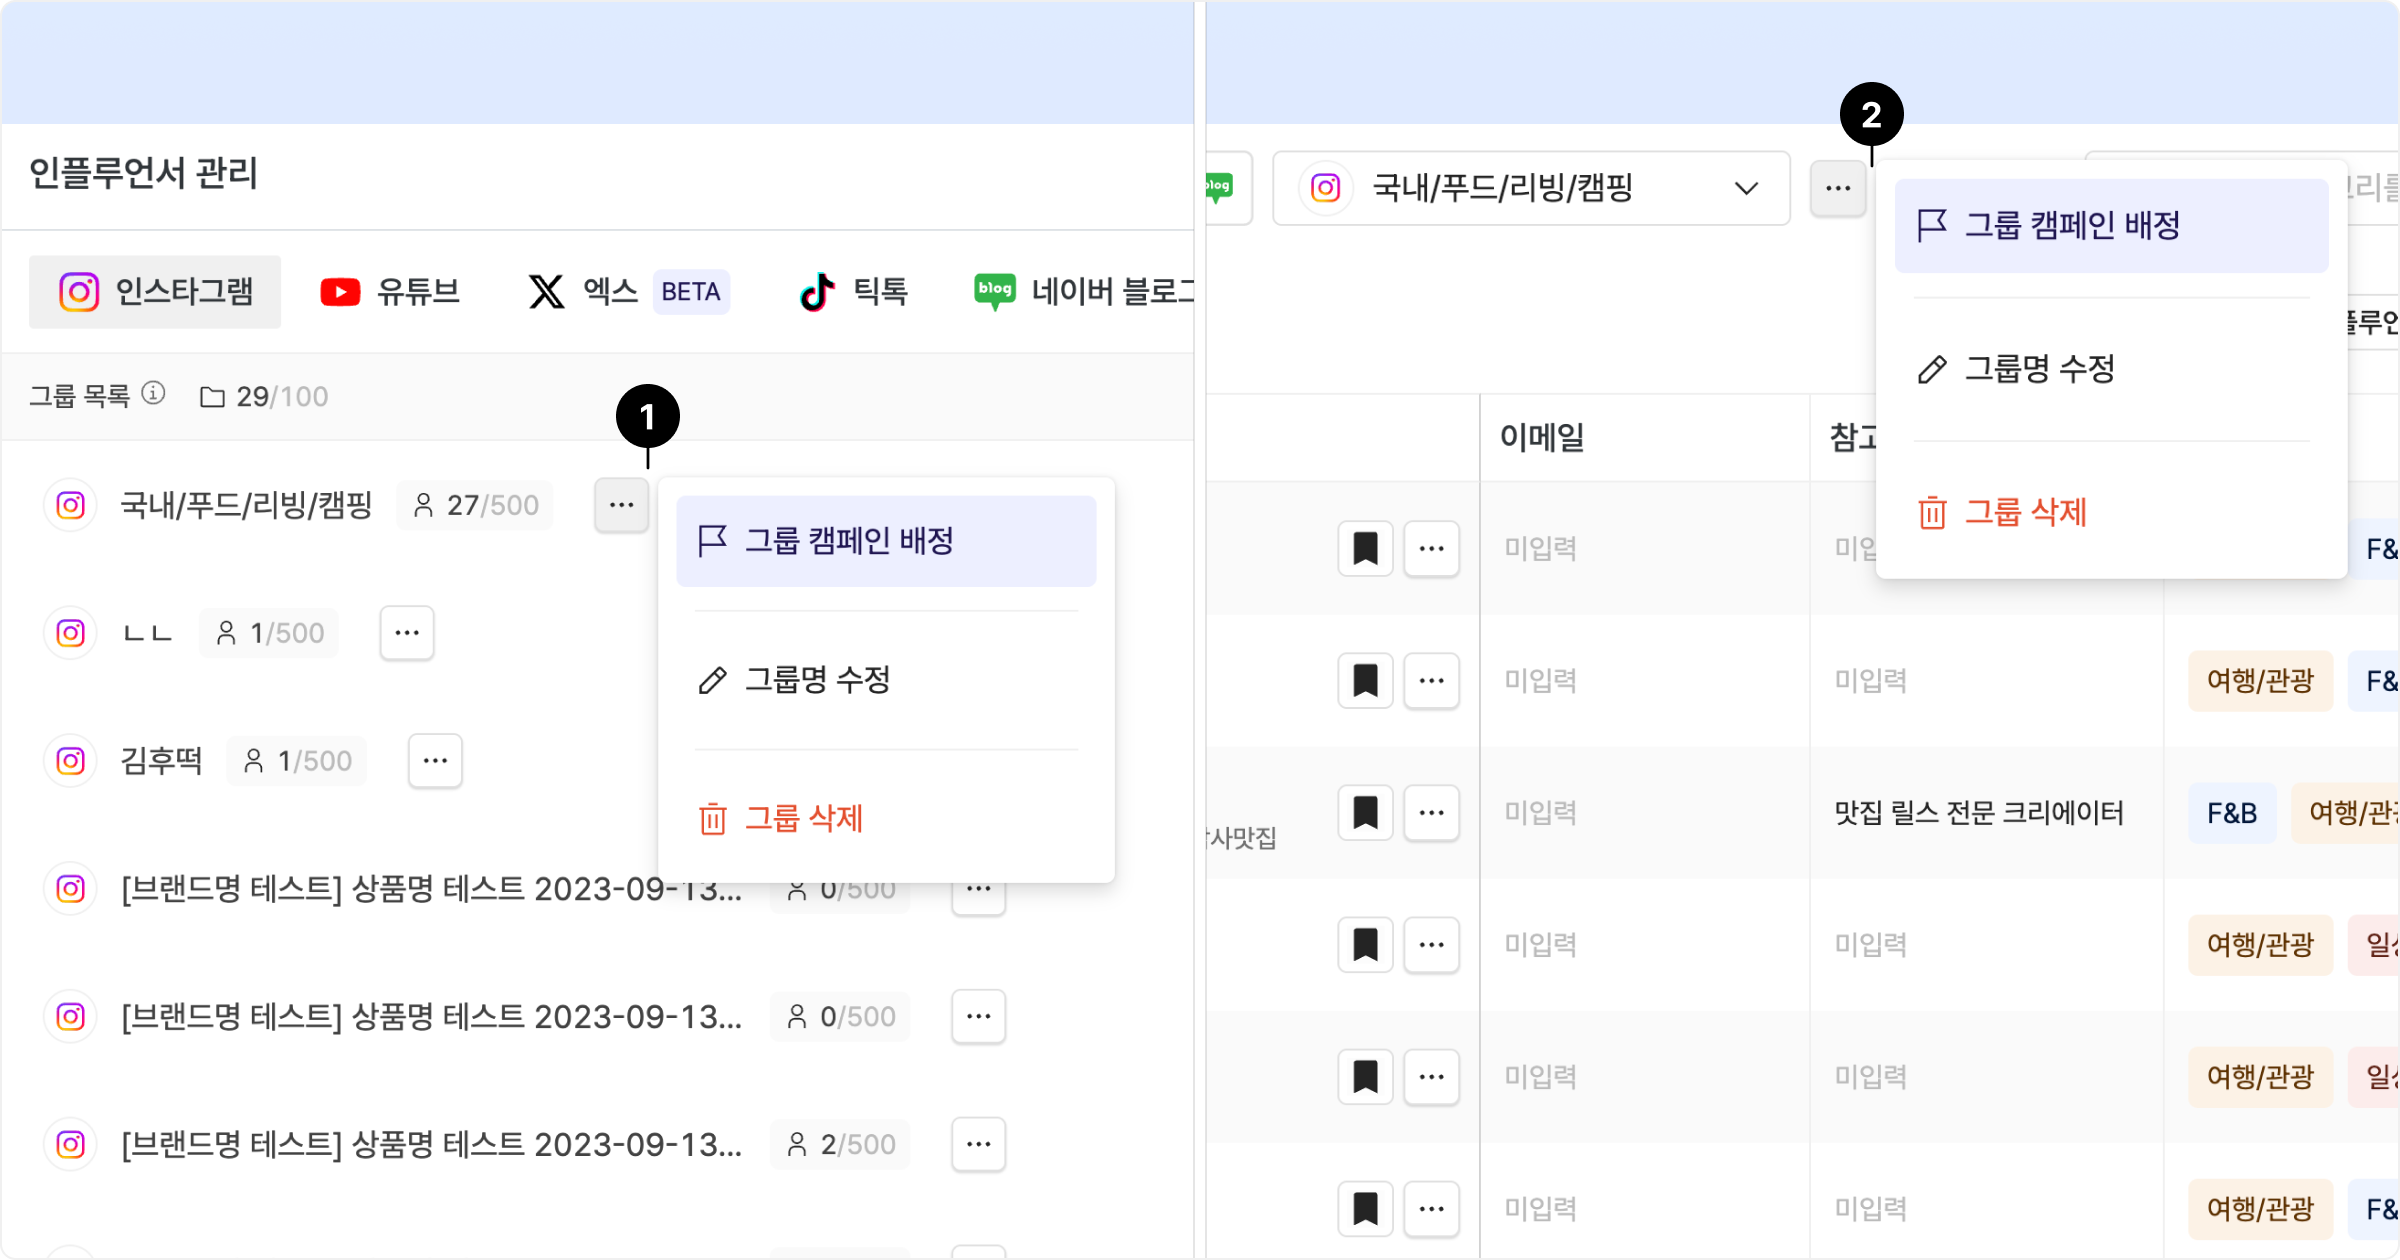Open the row options menu in the first table row
The width and height of the screenshot is (2400, 1260).
coord(1431,548)
